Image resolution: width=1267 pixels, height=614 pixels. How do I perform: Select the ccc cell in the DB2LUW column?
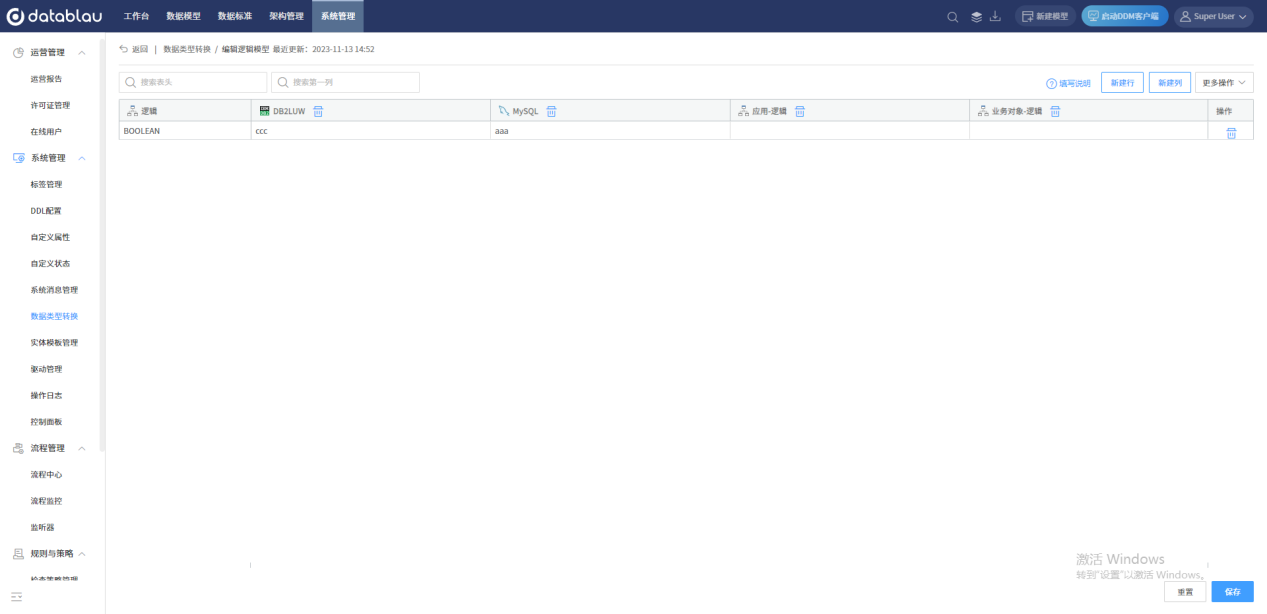pyautogui.click(x=371, y=131)
